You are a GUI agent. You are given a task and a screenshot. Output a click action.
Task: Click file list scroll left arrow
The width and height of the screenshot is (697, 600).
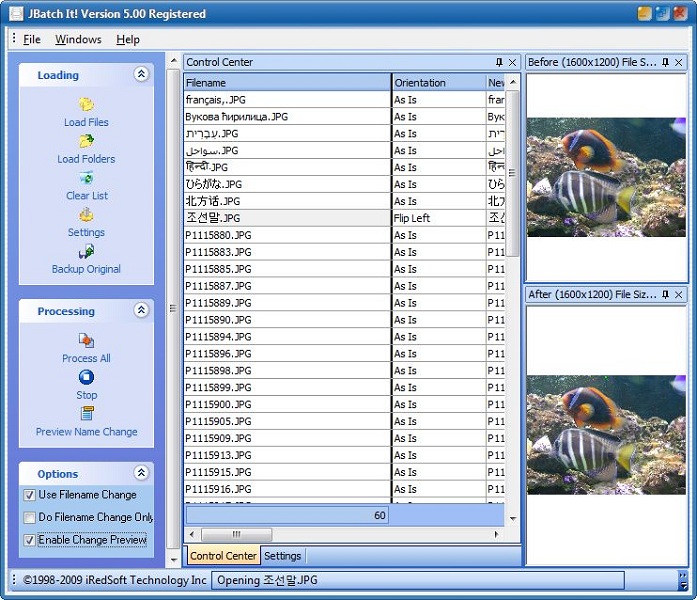click(192, 534)
